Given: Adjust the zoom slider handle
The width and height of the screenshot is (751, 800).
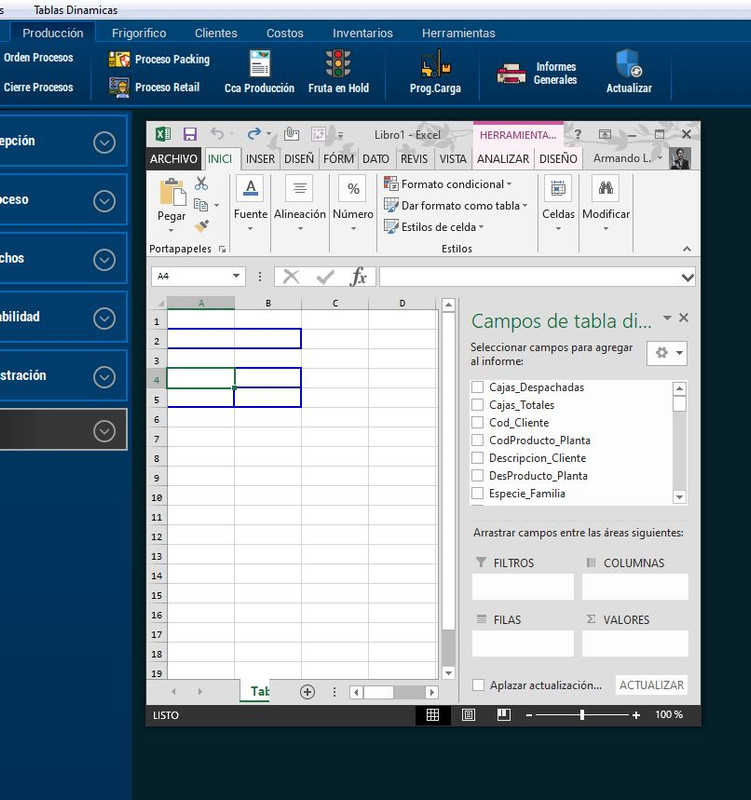Looking at the screenshot, I should click(x=582, y=715).
